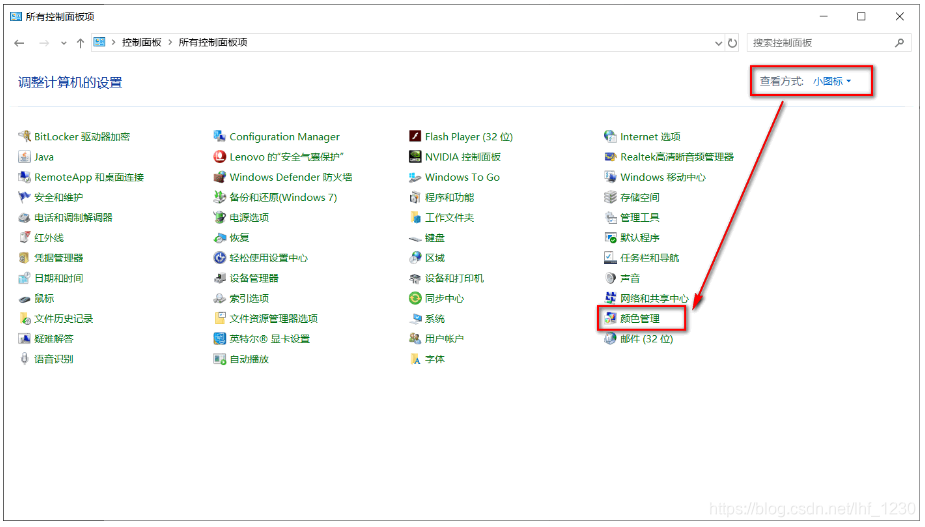
Task: Open 索引选项 link
Action: pyautogui.click(x=249, y=299)
